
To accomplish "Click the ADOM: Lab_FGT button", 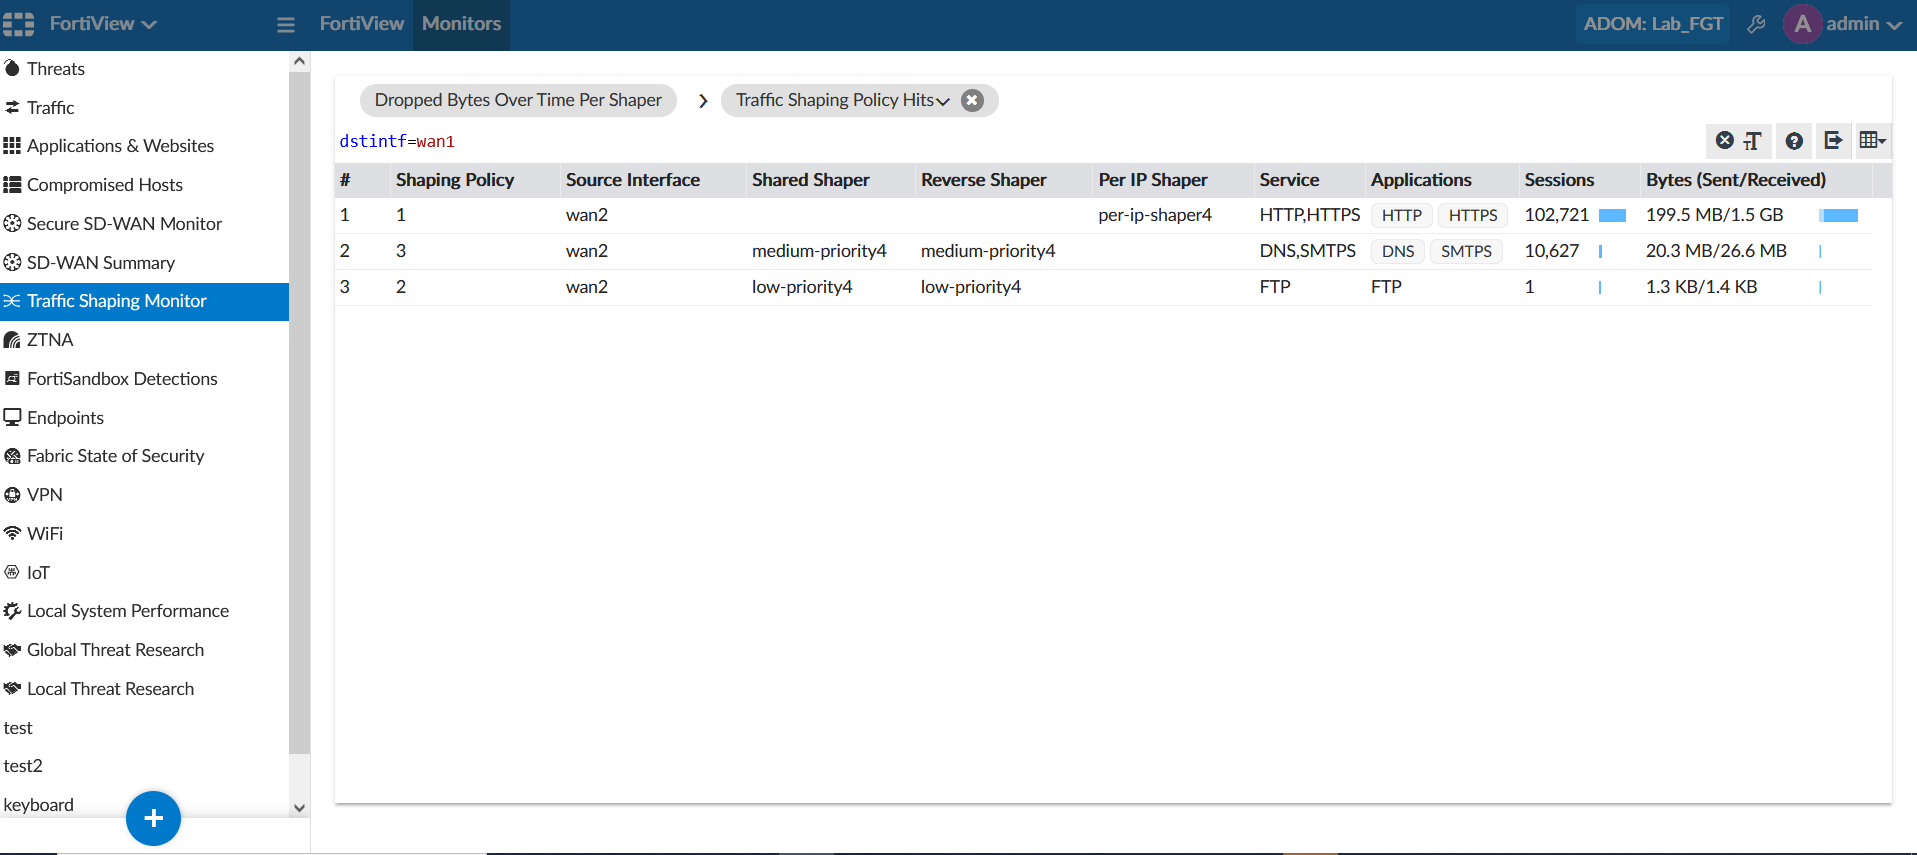I will [x=1653, y=24].
